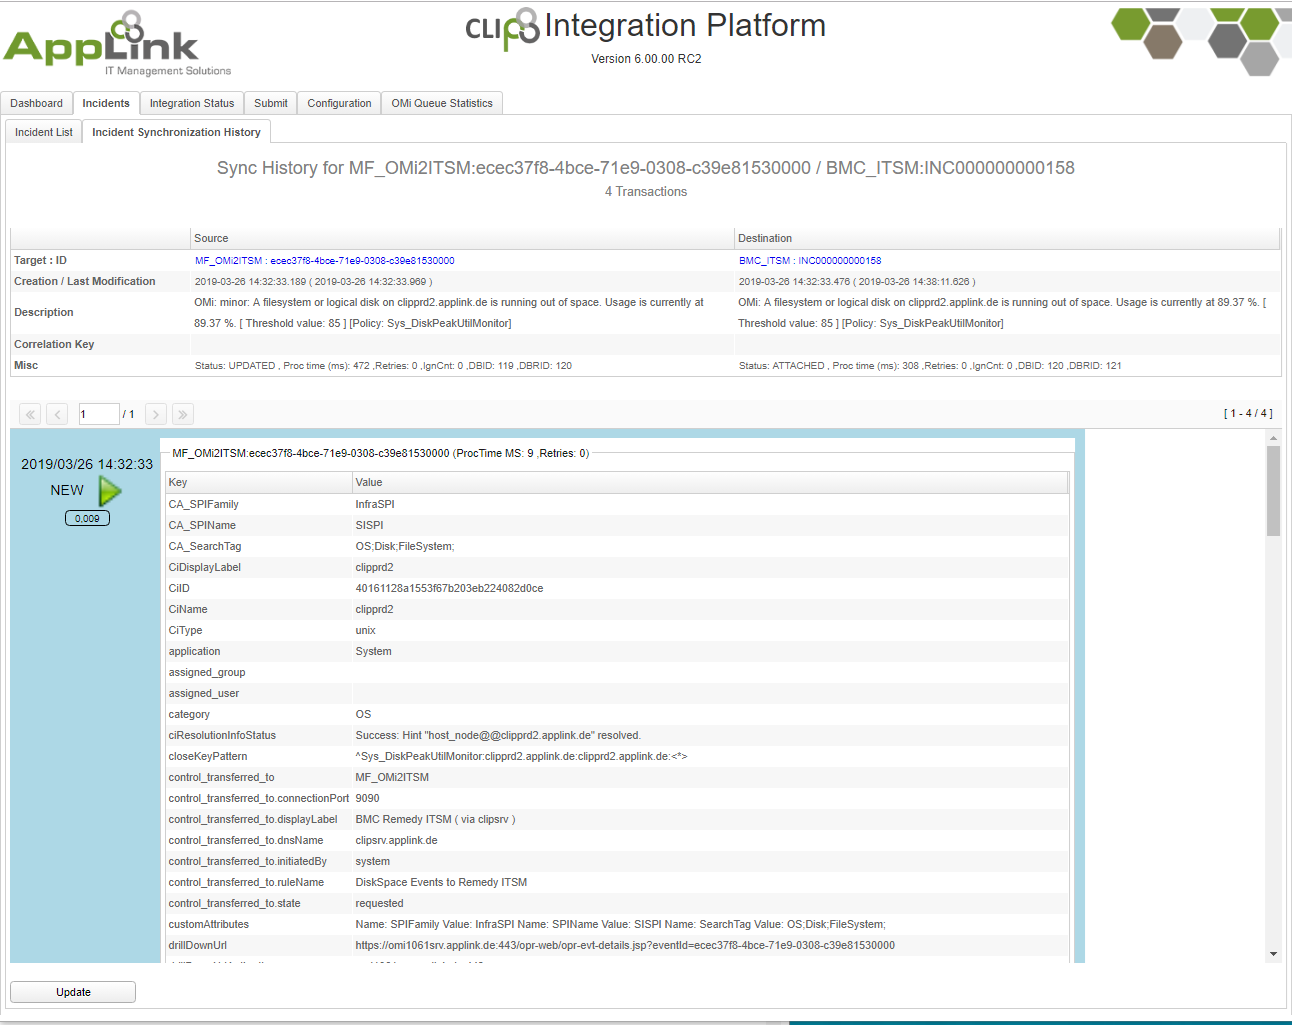Select the CA_SearchTag key cell
The width and height of the screenshot is (1292, 1025).
(259, 546)
